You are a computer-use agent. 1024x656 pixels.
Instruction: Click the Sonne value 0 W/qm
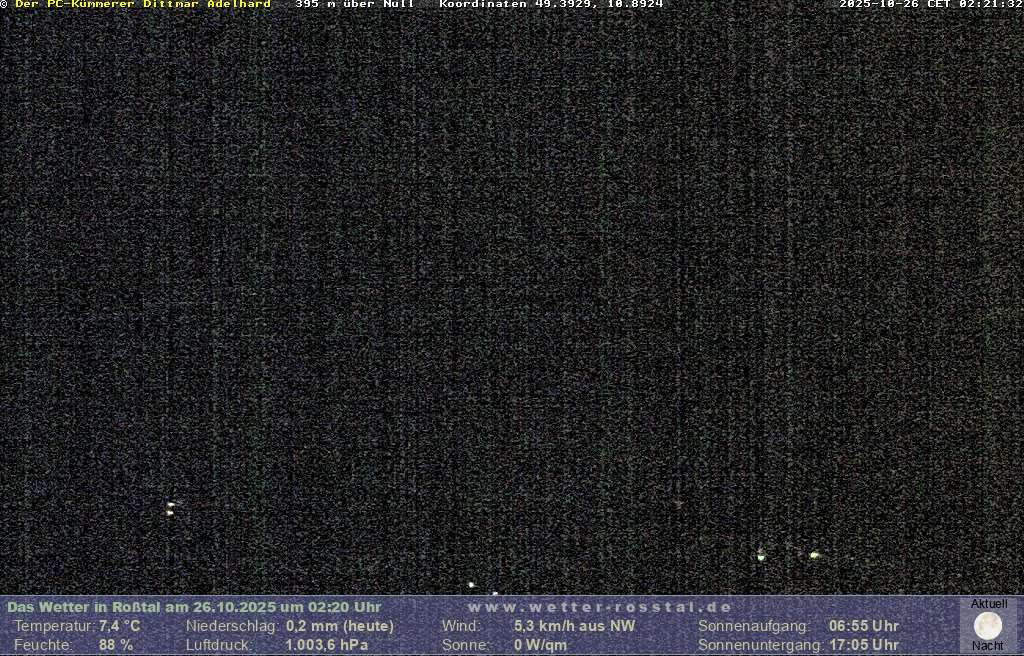tap(540, 645)
